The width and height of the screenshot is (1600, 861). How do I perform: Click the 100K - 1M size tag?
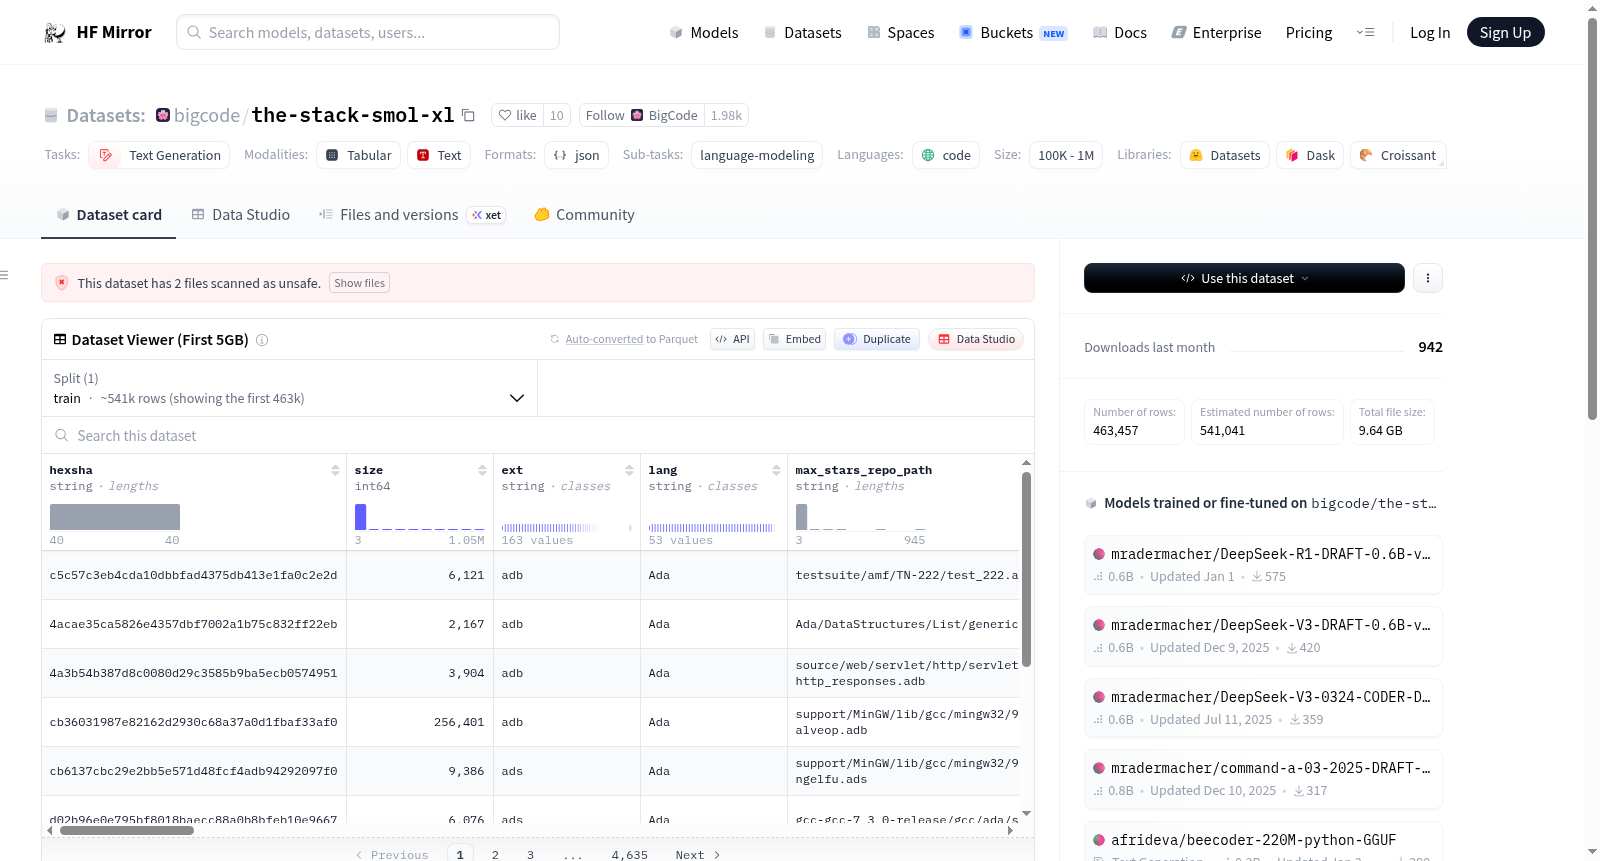tap(1066, 155)
